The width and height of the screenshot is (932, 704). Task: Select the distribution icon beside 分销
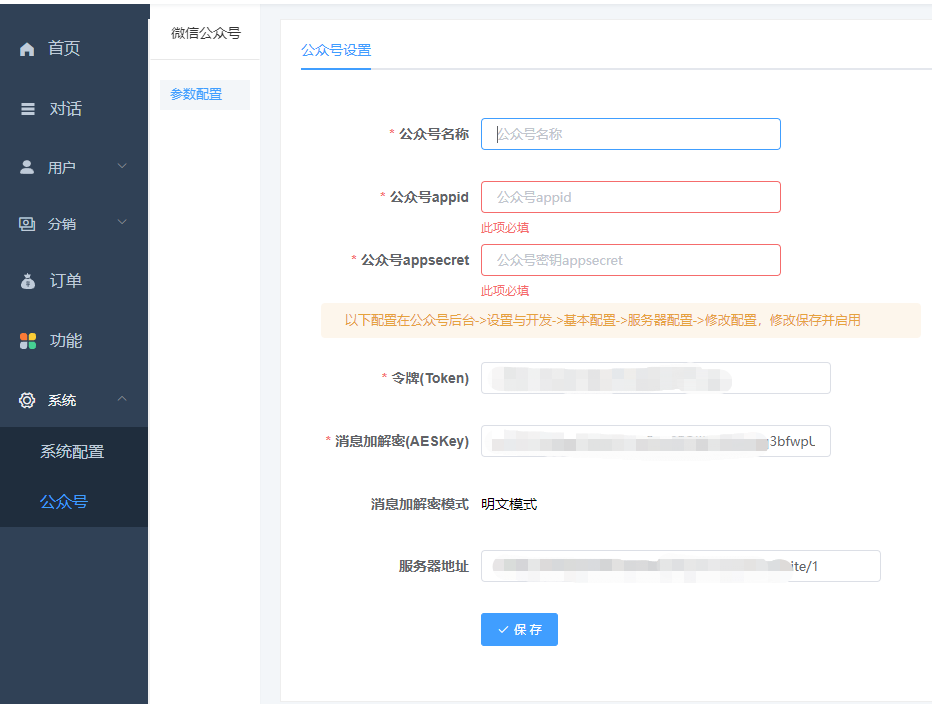[26, 223]
